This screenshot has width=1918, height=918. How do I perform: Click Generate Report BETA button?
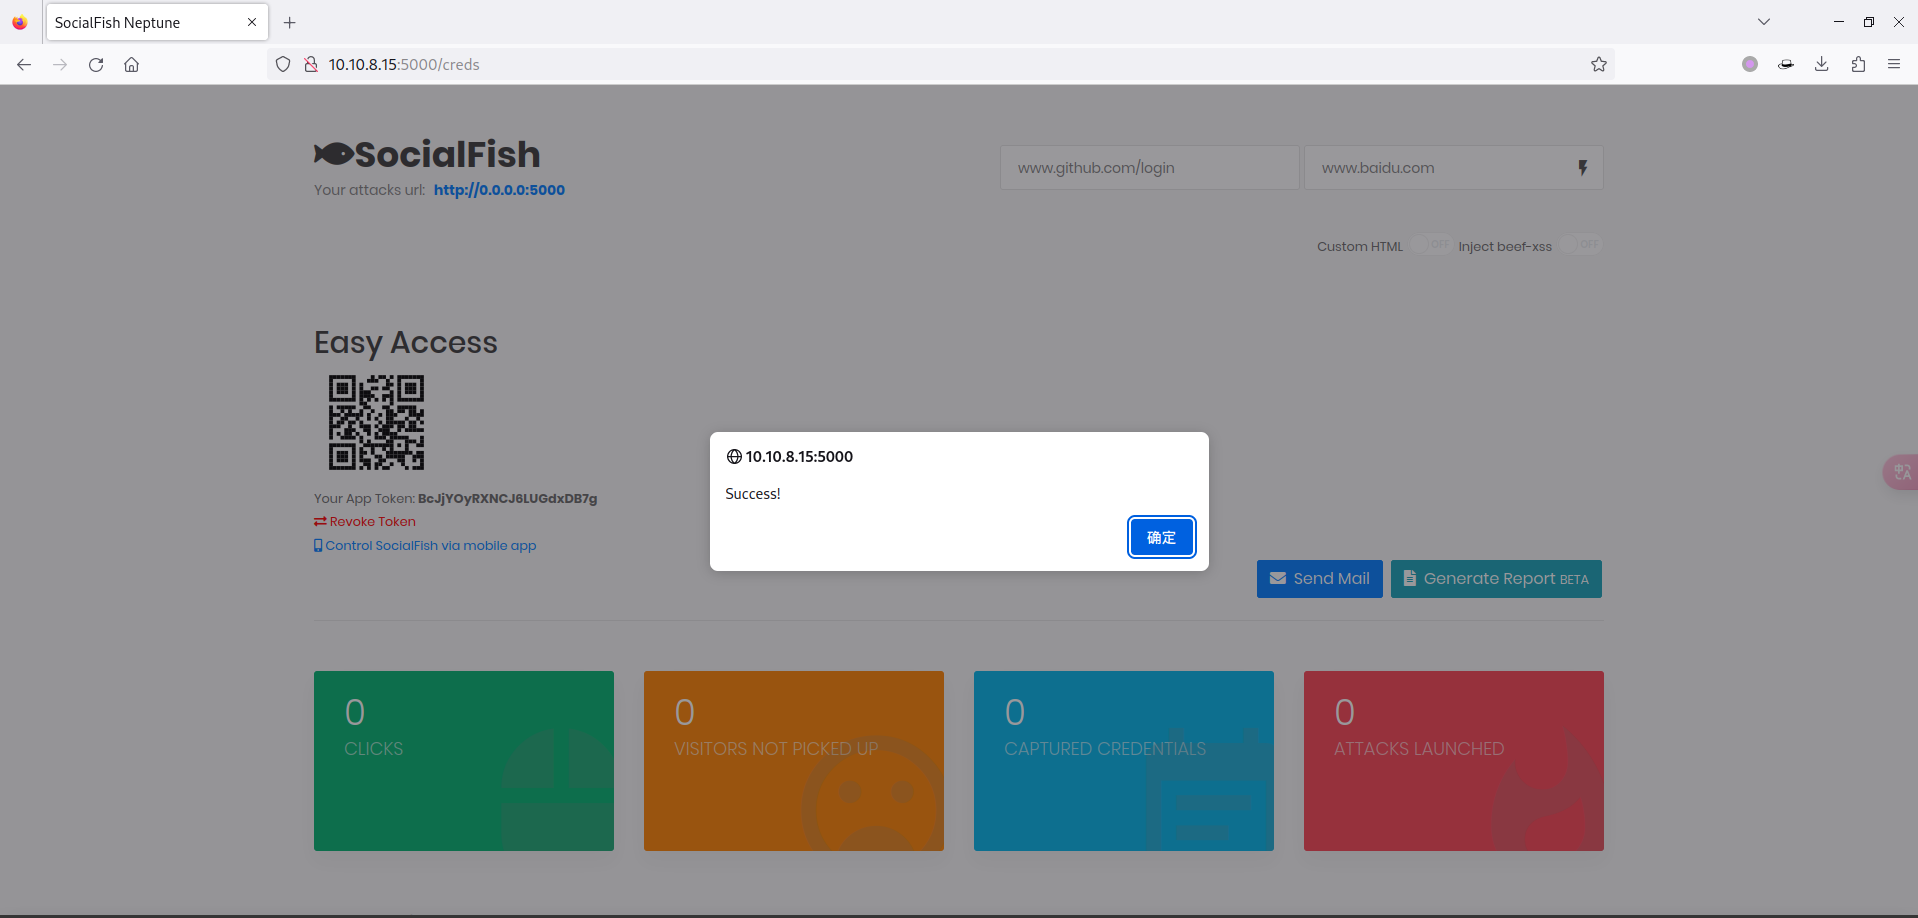(1496, 579)
